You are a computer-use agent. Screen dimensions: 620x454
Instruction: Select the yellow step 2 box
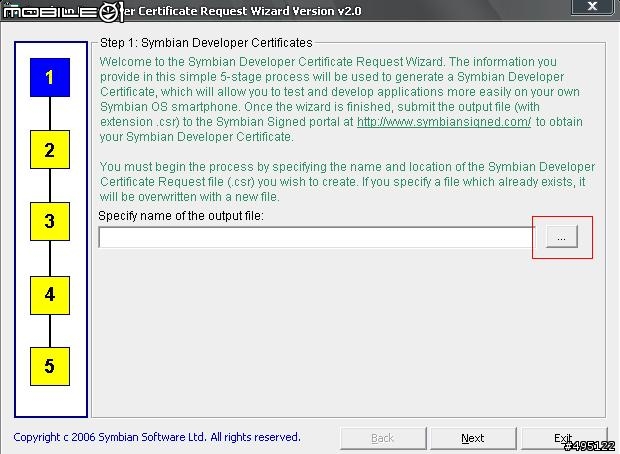tap(50, 150)
